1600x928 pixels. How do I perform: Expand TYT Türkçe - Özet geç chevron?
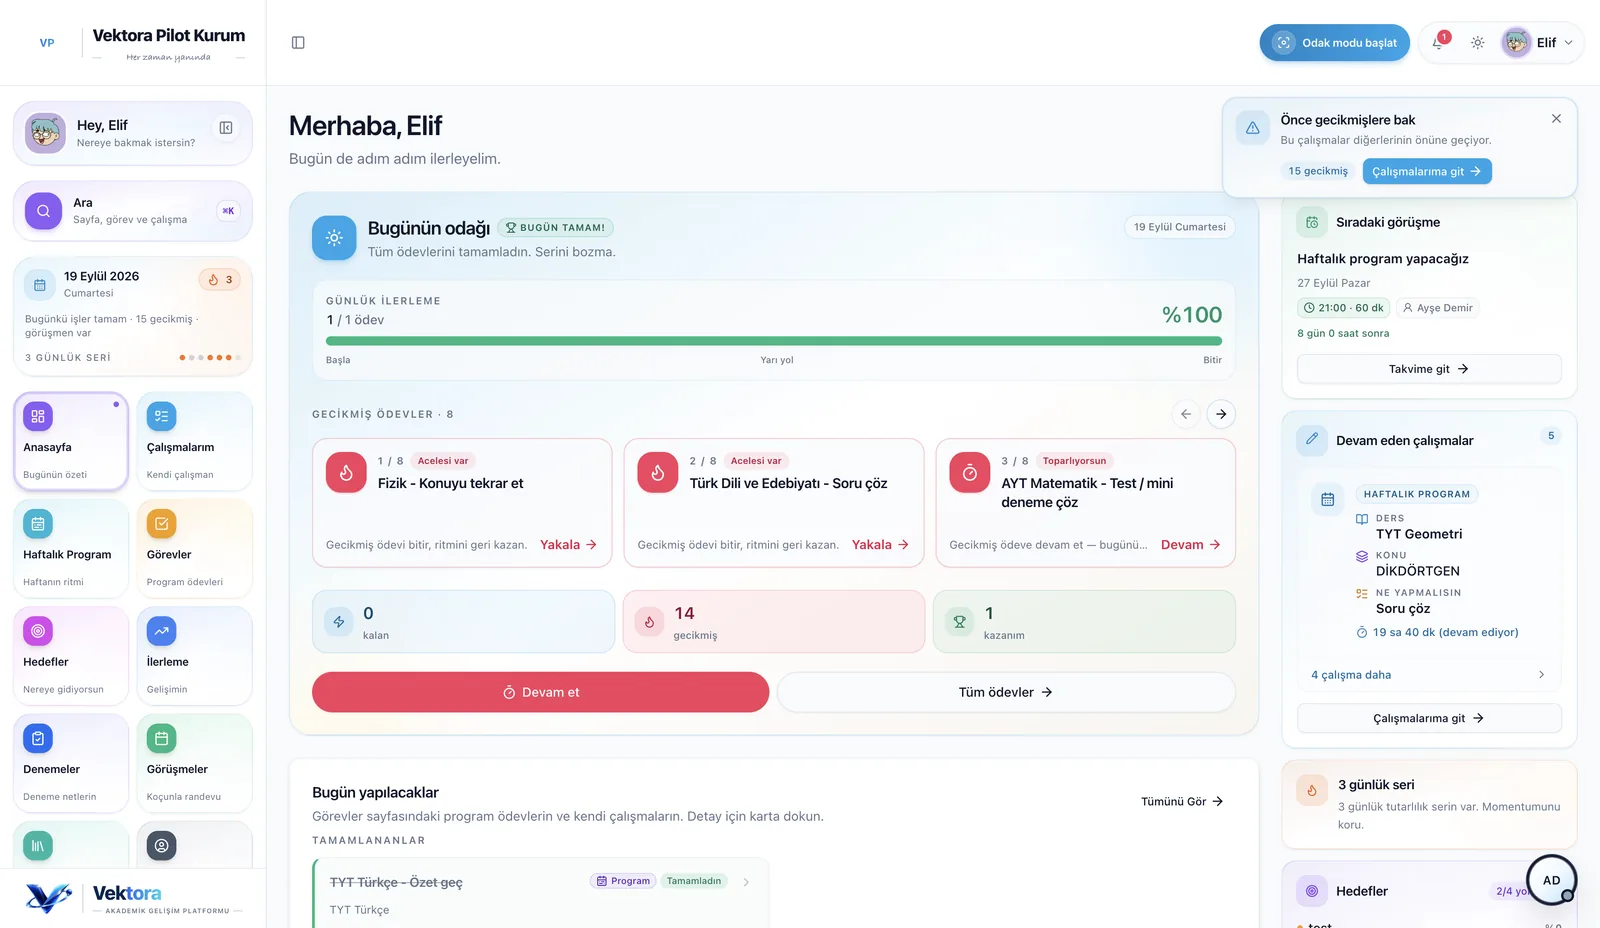tap(746, 882)
